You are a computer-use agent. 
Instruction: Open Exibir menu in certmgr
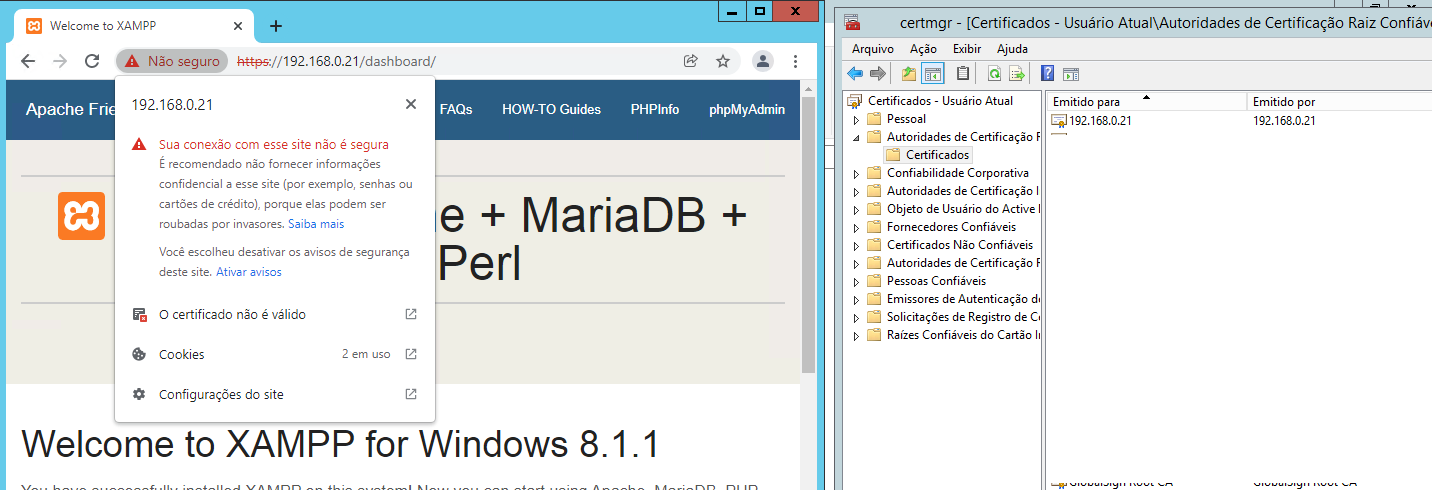pyautogui.click(x=967, y=48)
